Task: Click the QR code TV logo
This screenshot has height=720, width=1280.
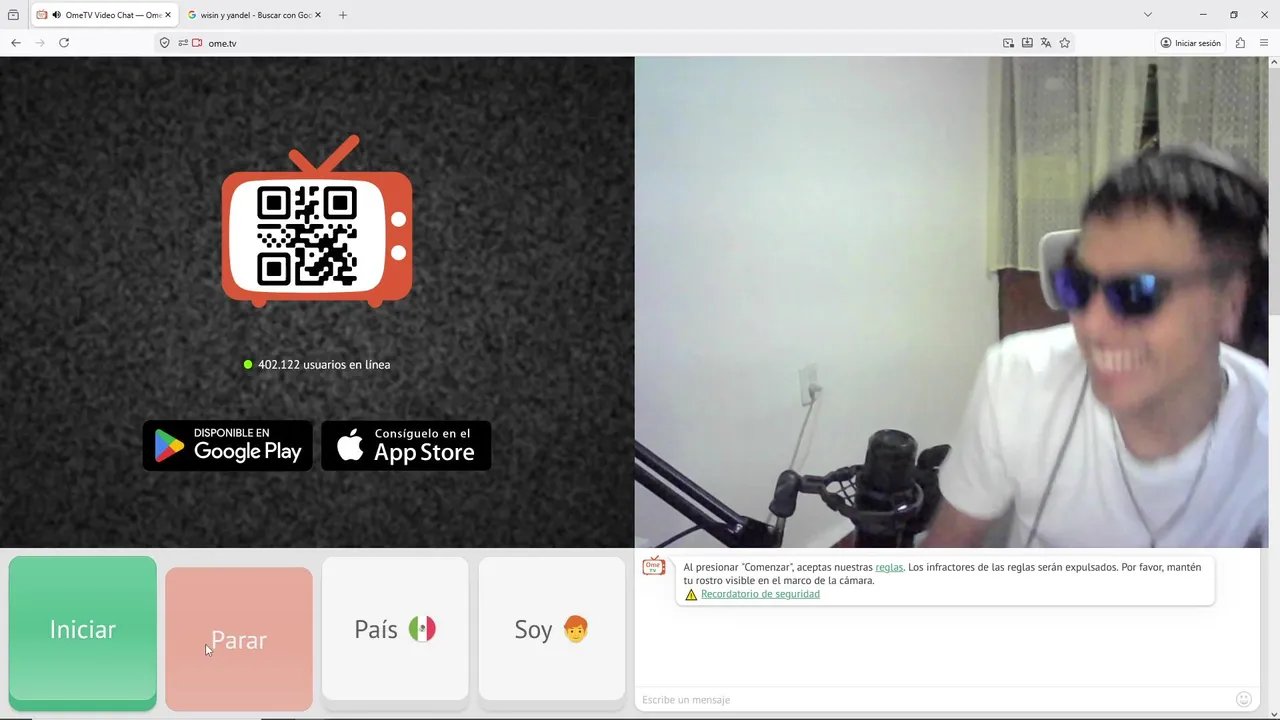Action: (317, 221)
